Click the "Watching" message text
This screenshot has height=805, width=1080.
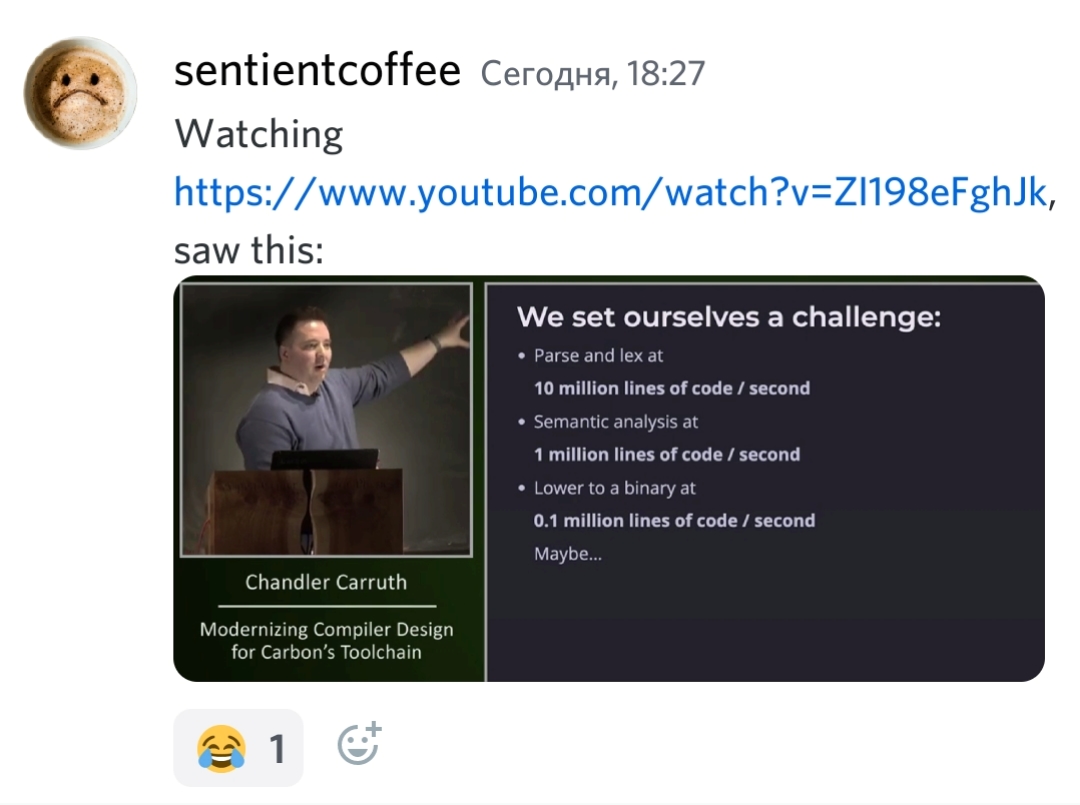click(258, 134)
